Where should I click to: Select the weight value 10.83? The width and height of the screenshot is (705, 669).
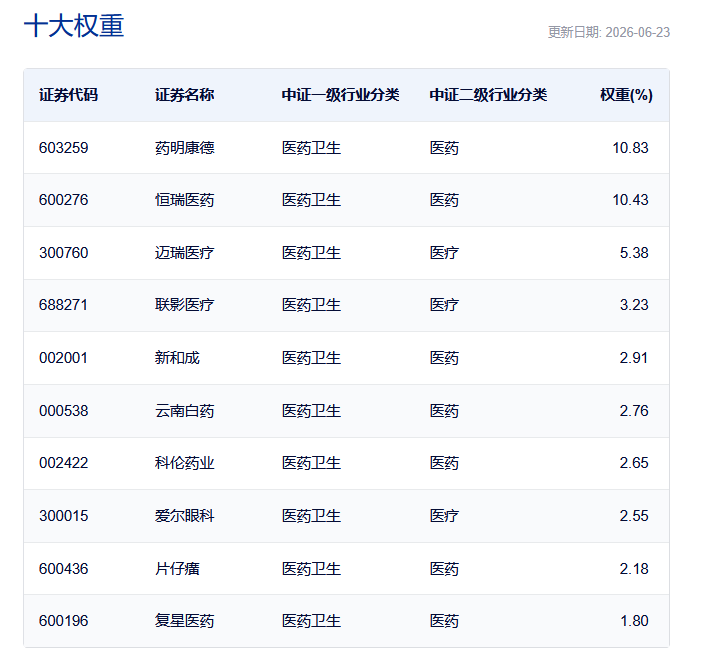pos(630,148)
